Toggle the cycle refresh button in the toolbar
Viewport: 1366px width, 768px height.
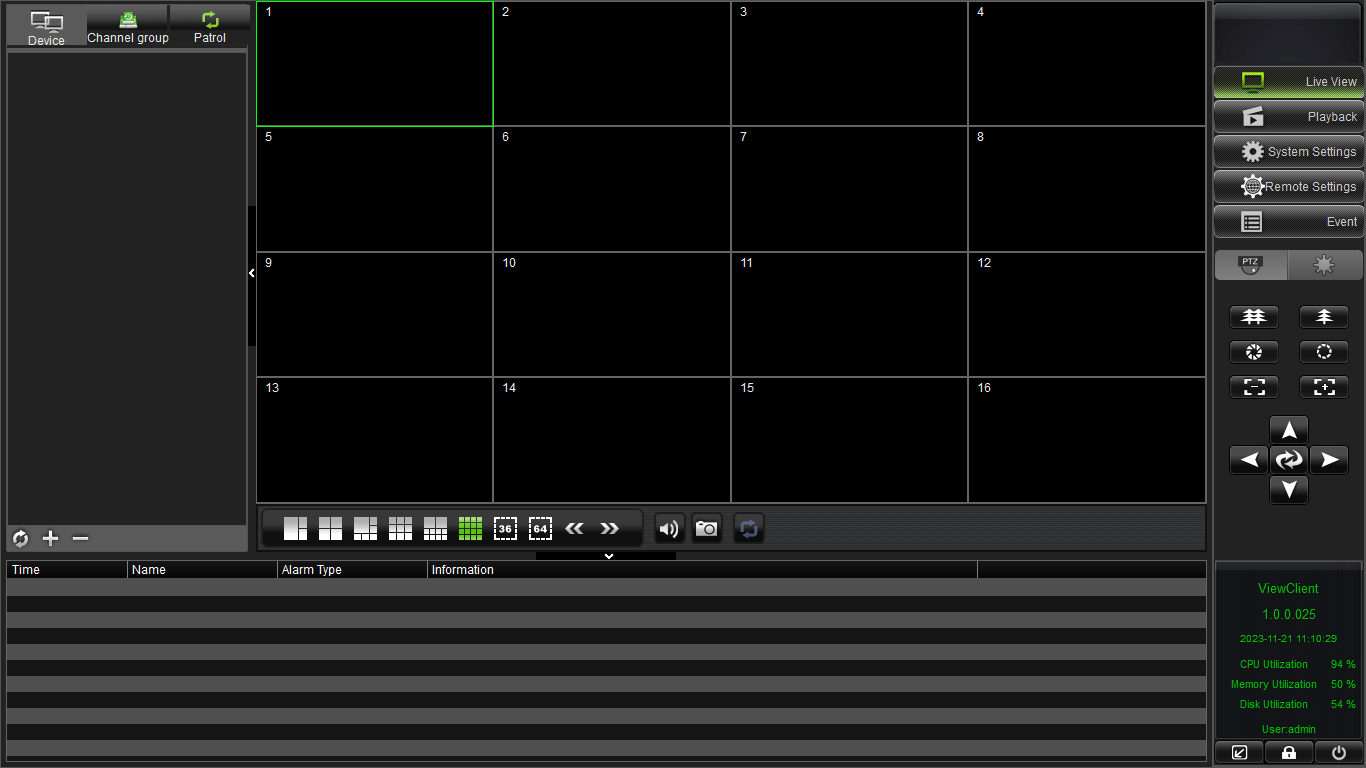point(749,529)
